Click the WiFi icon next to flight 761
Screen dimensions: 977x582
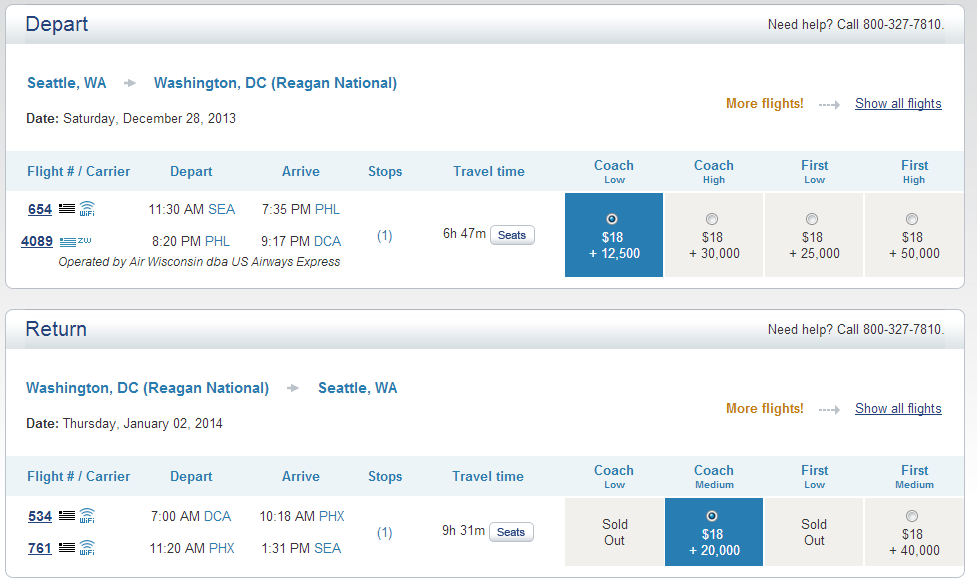[87, 548]
